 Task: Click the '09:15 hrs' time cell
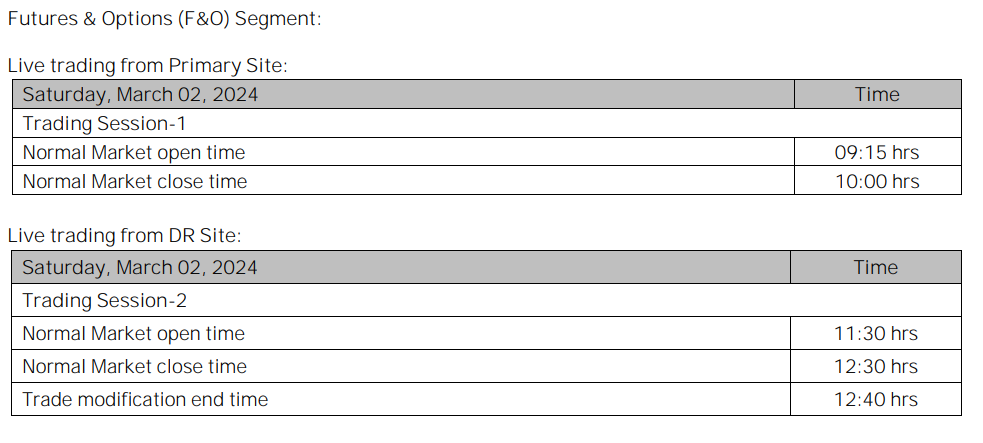[877, 153]
